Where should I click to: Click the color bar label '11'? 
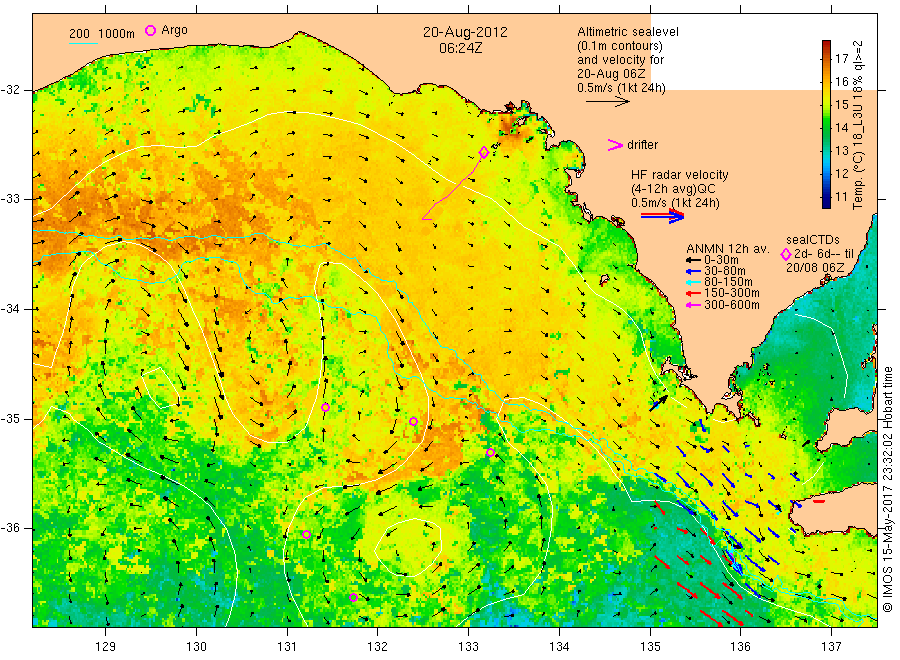(x=841, y=197)
